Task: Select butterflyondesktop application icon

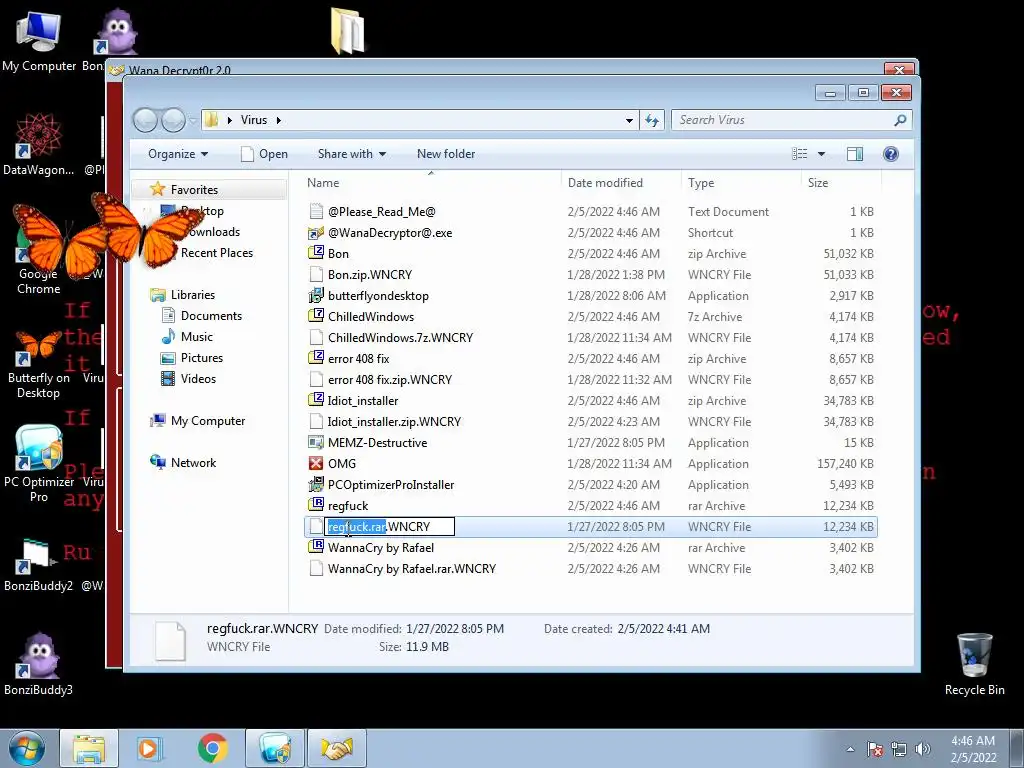Action: 316,295
